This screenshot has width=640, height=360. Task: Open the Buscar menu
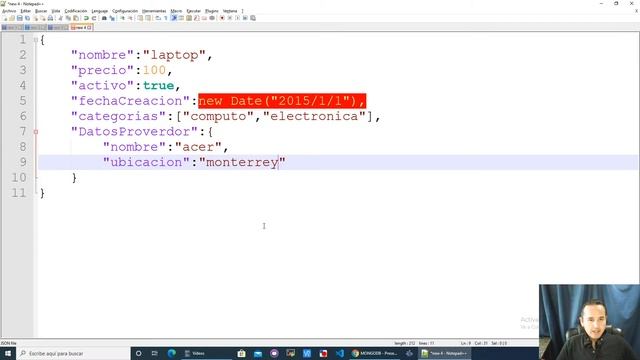coord(41,11)
